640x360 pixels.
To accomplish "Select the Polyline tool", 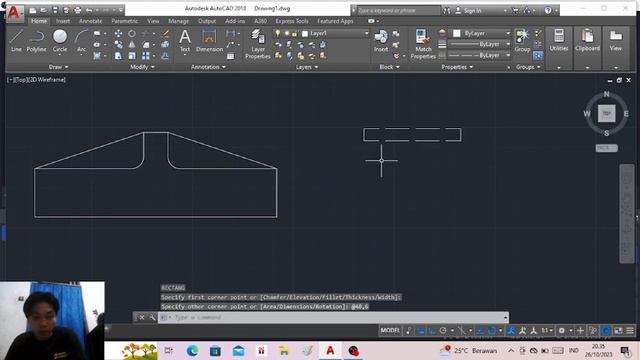I will pos(36,40).
